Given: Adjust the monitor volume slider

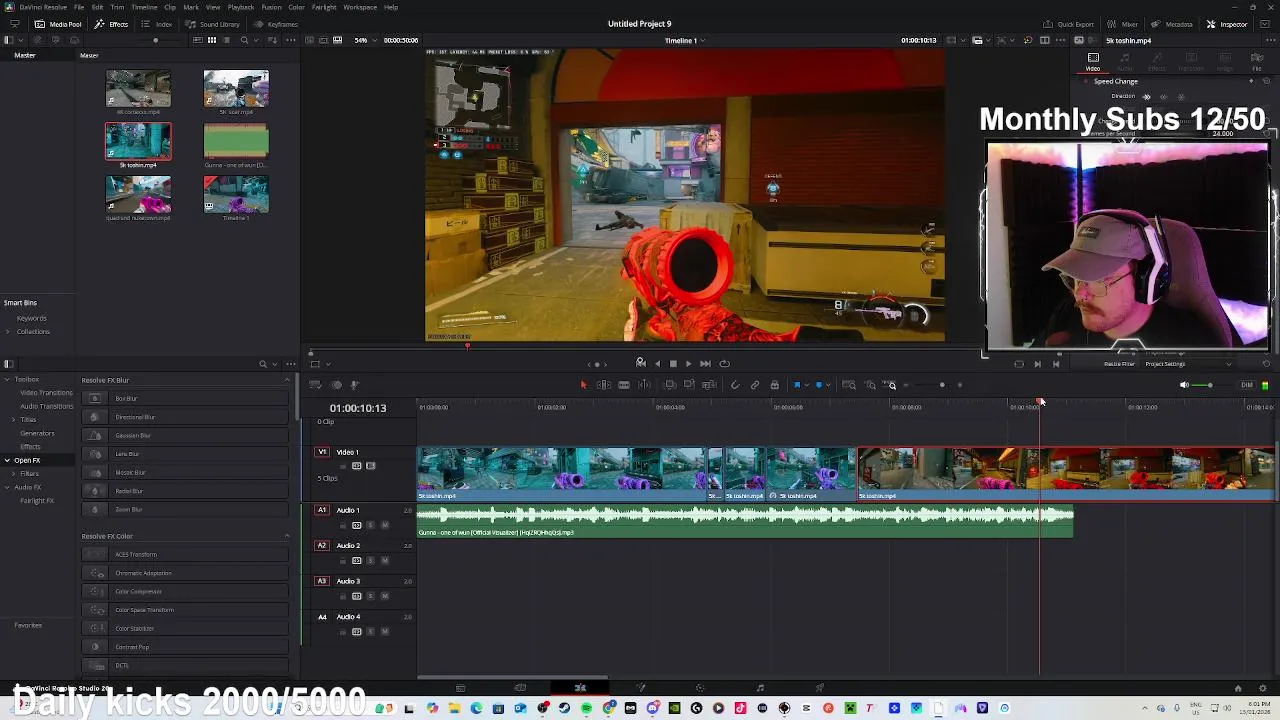Looking at the screenshot, I should [1210, 385].
